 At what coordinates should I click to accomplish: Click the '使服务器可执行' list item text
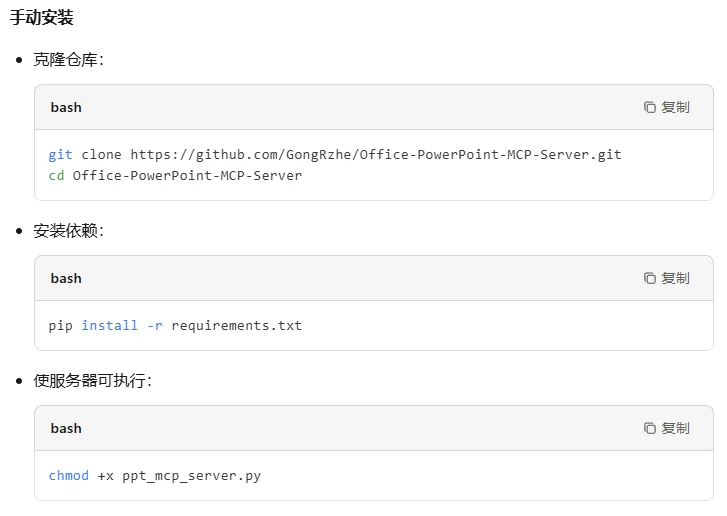(90, 381)
